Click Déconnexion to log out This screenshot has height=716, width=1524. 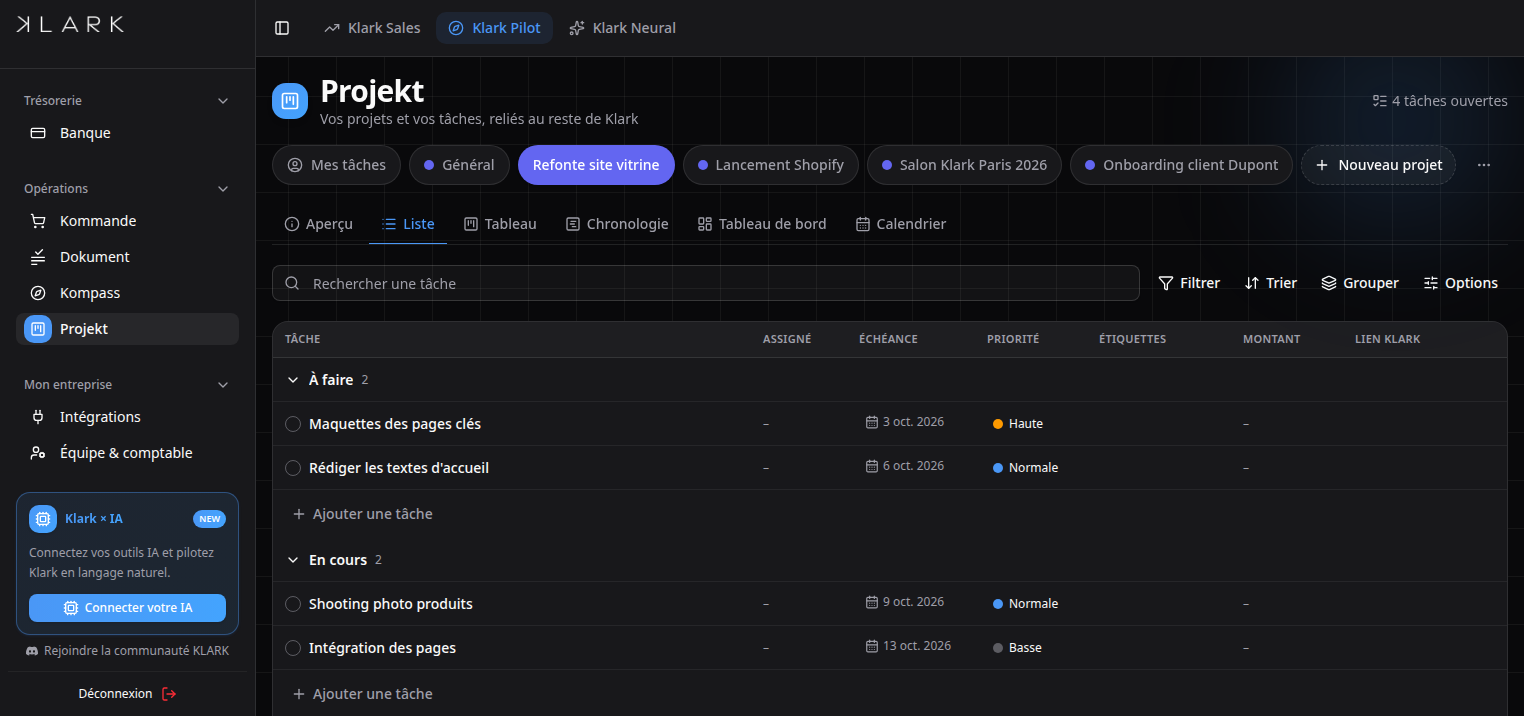pos(127,694)
